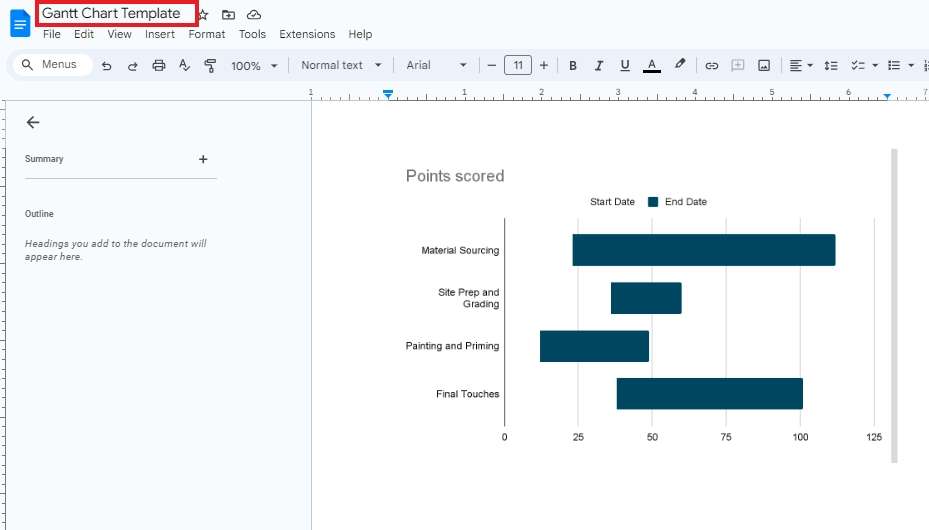Select the Painting and Priming bar

594,346
